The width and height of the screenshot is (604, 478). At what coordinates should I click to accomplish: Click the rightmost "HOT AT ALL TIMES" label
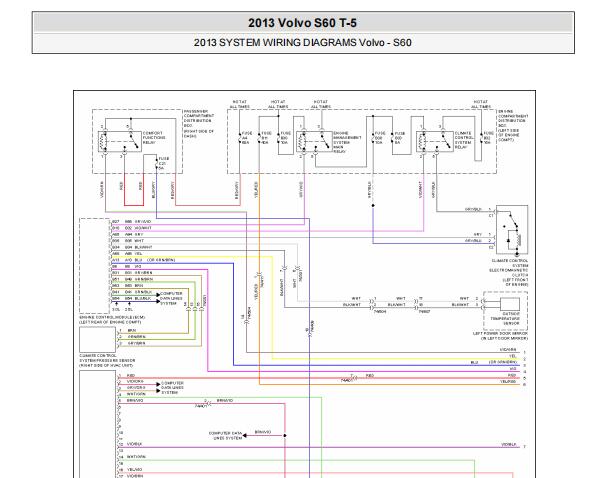pos(481,104)
